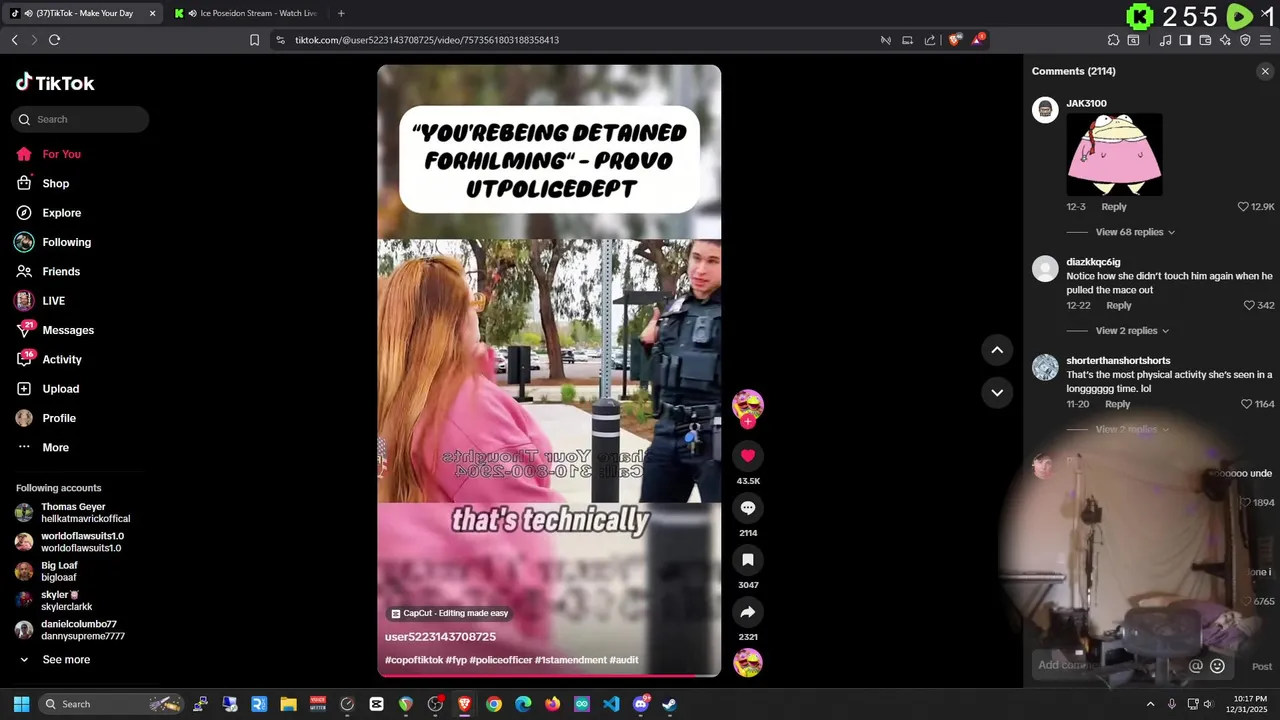Switch to Ice Poseidon Stream tab

(246, 13)
